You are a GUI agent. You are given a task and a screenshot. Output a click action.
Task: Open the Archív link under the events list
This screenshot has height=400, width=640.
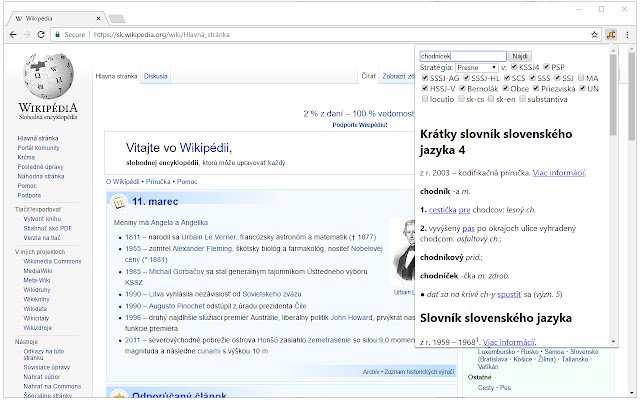[371, 372]
